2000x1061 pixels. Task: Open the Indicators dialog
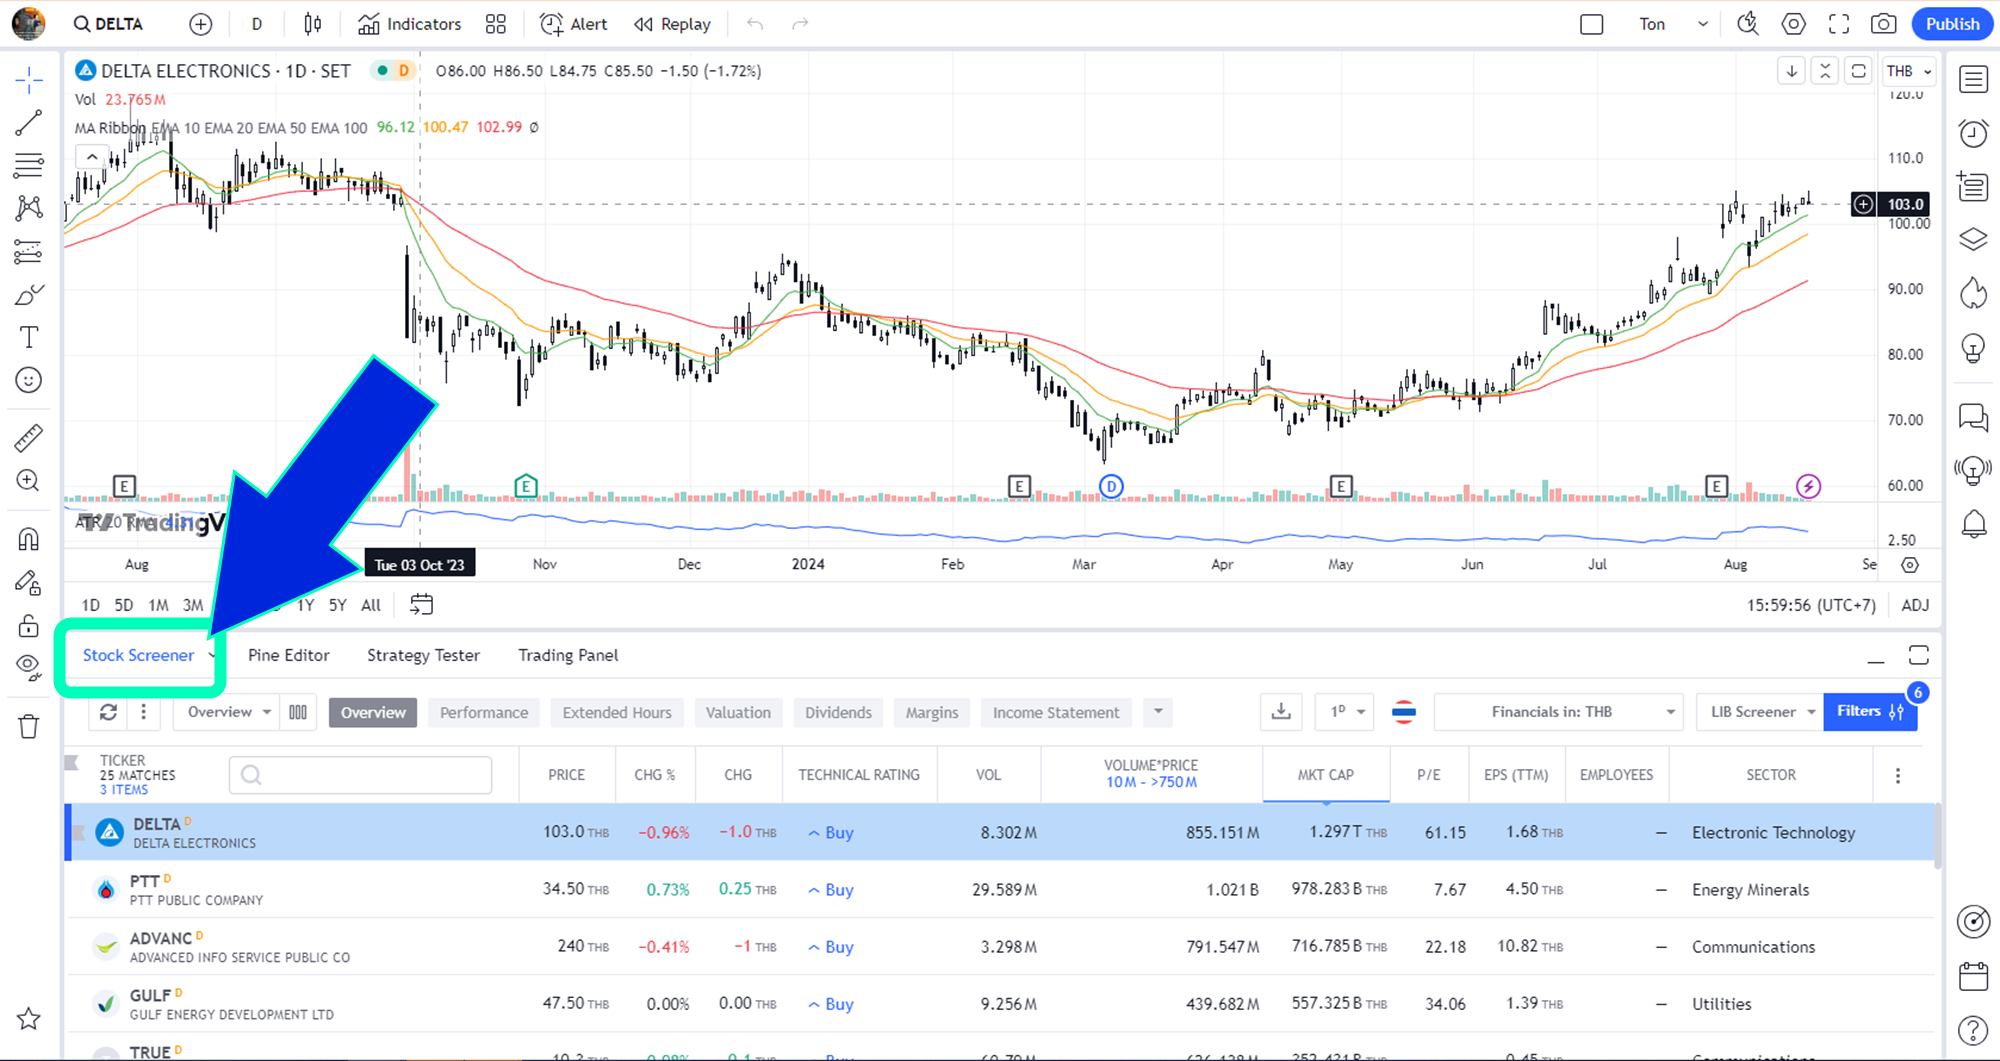[410, 24]
